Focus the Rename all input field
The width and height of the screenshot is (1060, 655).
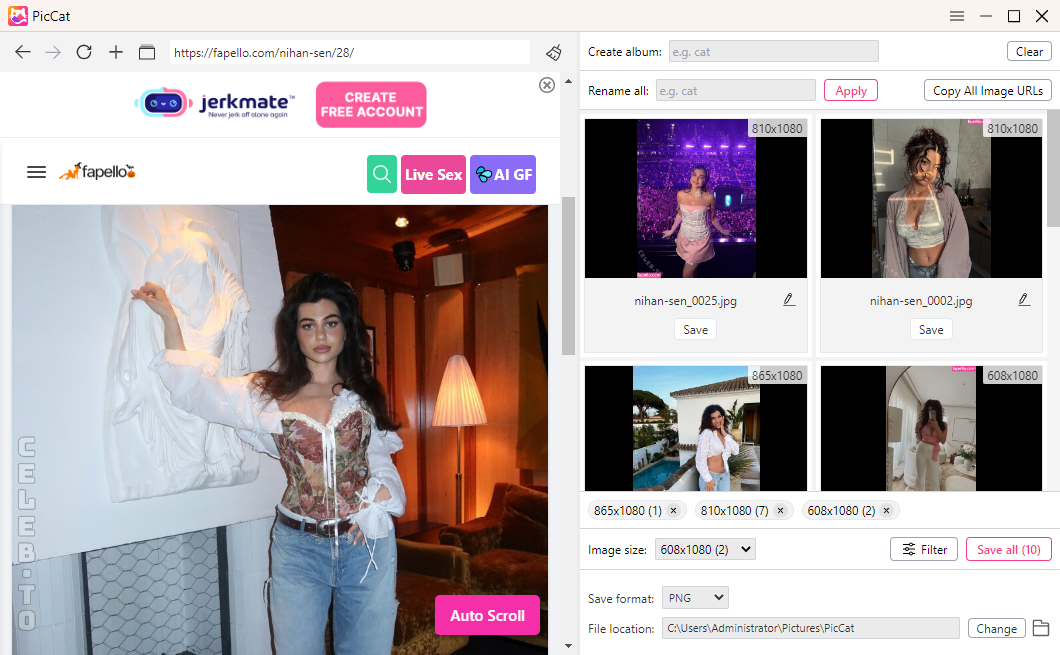point(736,91)
